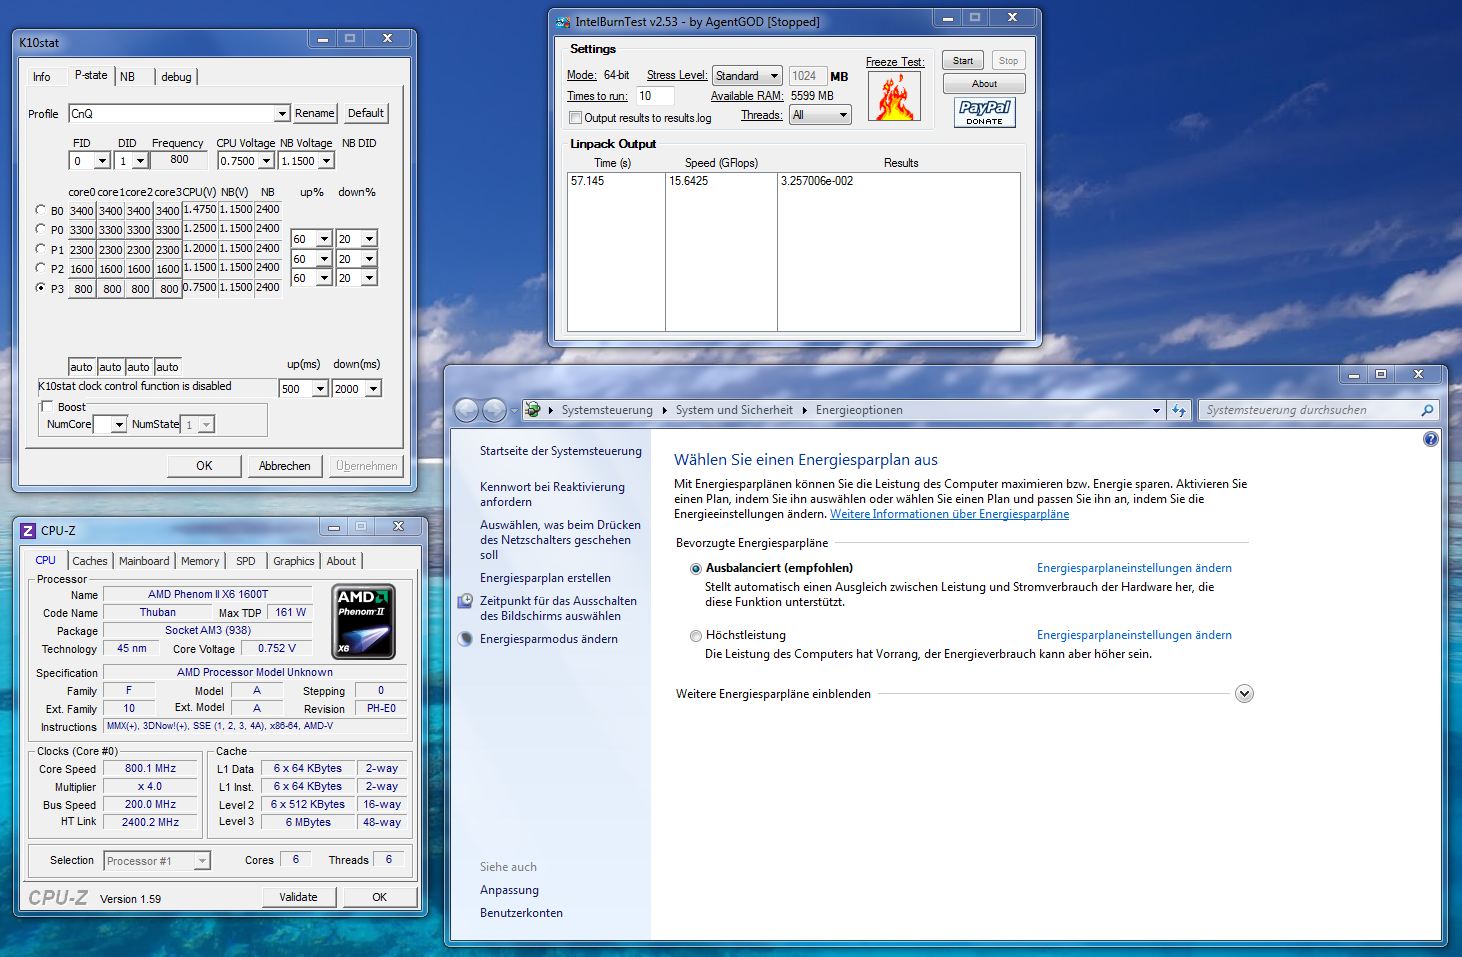The width and height of the screenshot is (1462, 957).
Task: Click System und Sicherheit breadcrumb
Action: click(x=734, y=410)
